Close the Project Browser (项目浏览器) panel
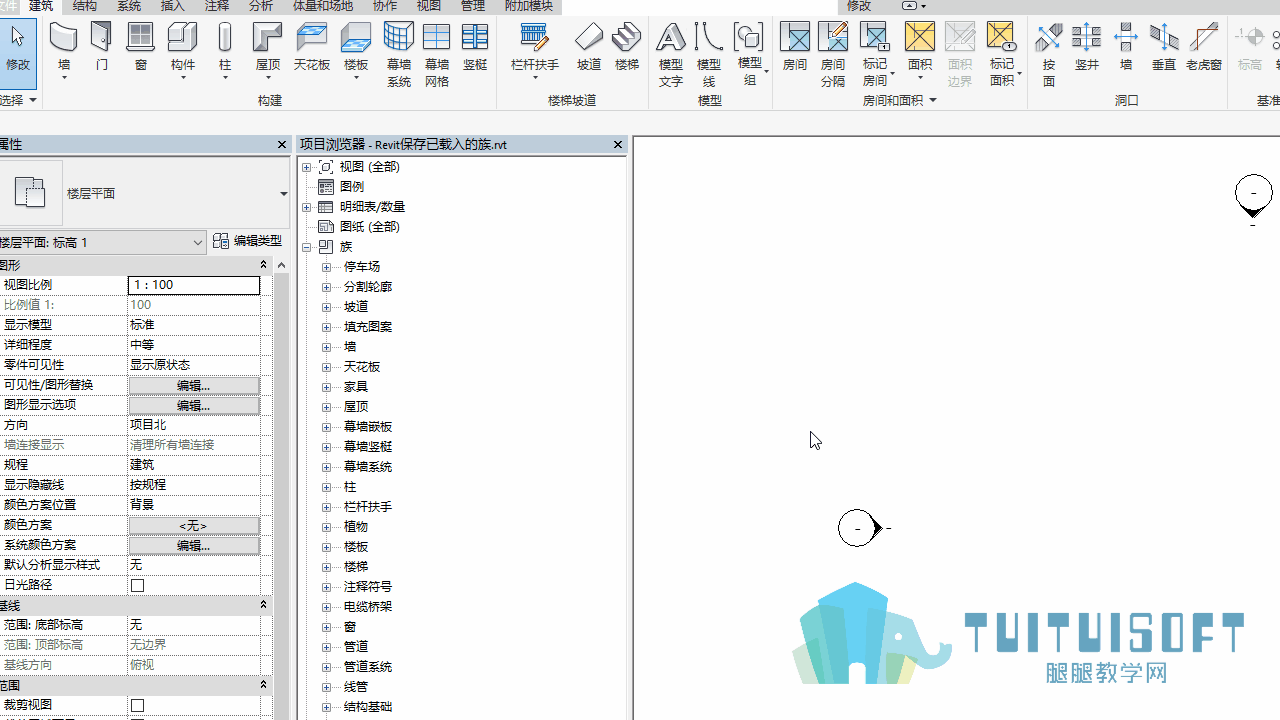Viewport: 1280px width, 720px height. tap(618, 145)
